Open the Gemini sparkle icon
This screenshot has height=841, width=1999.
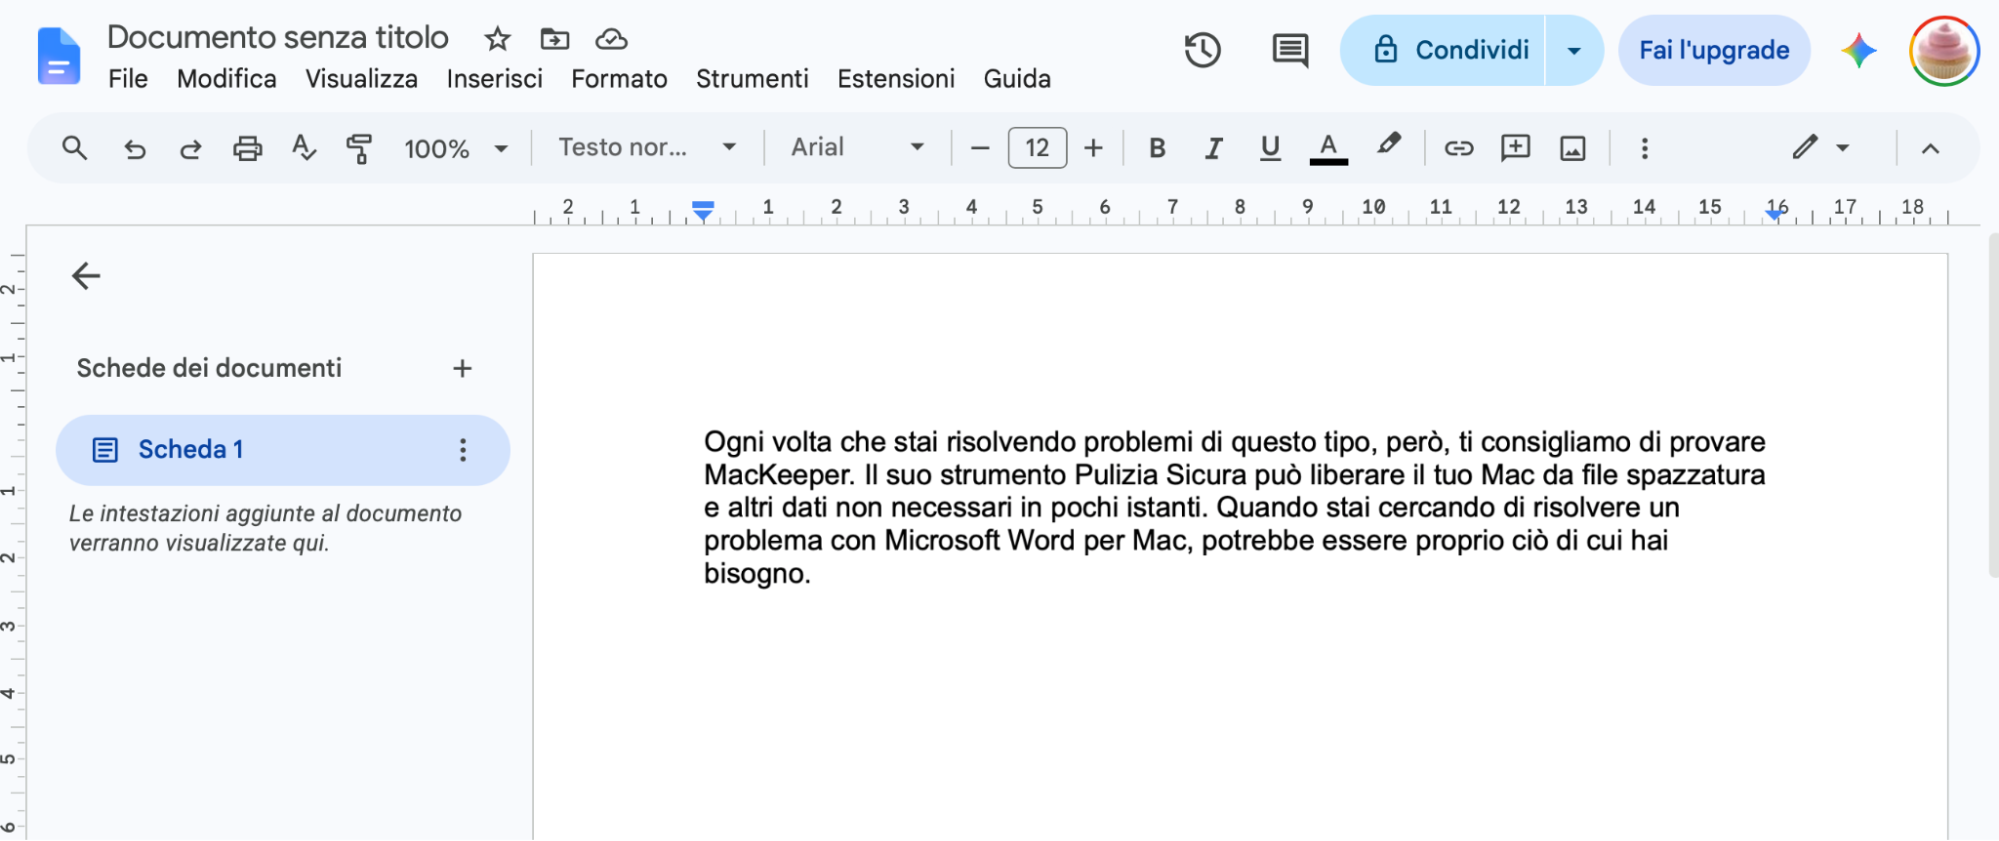click(x=1858, y=50)
